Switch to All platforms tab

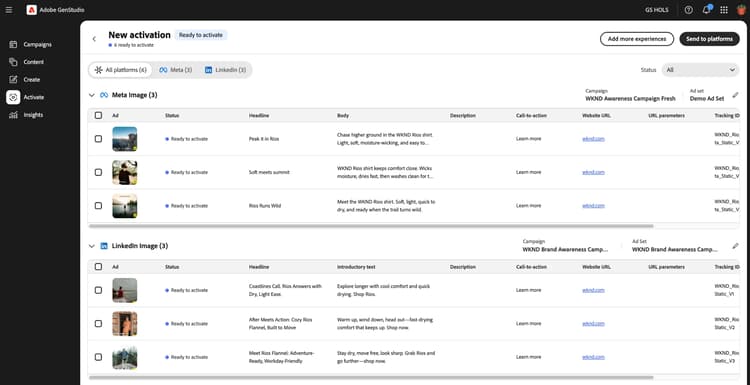(121, 70)
